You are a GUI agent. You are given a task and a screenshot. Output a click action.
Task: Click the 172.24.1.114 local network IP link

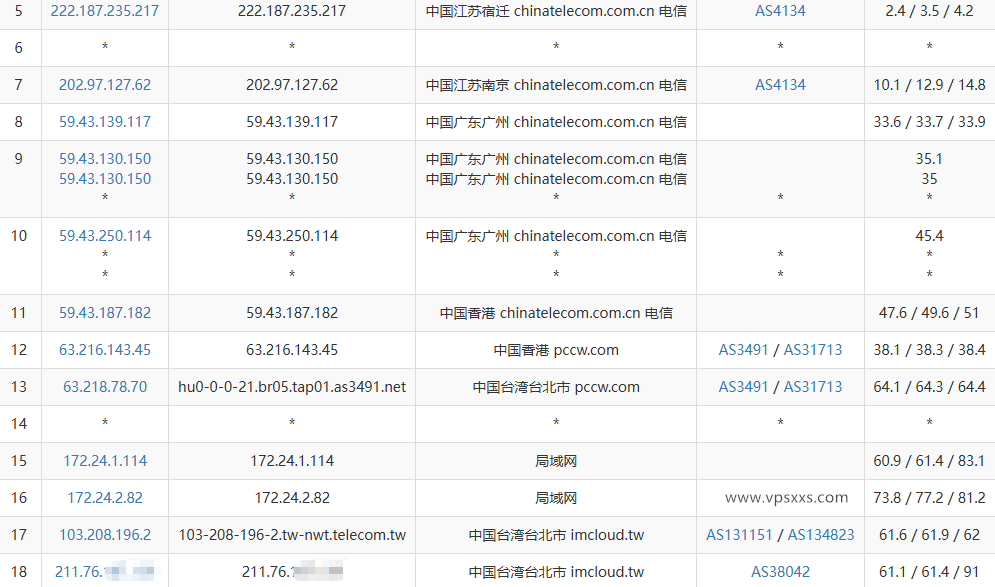[104, 460]
